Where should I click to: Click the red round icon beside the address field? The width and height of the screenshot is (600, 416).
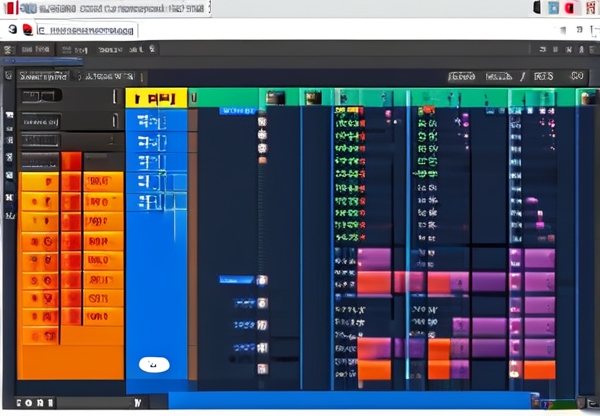pos(27,30)
